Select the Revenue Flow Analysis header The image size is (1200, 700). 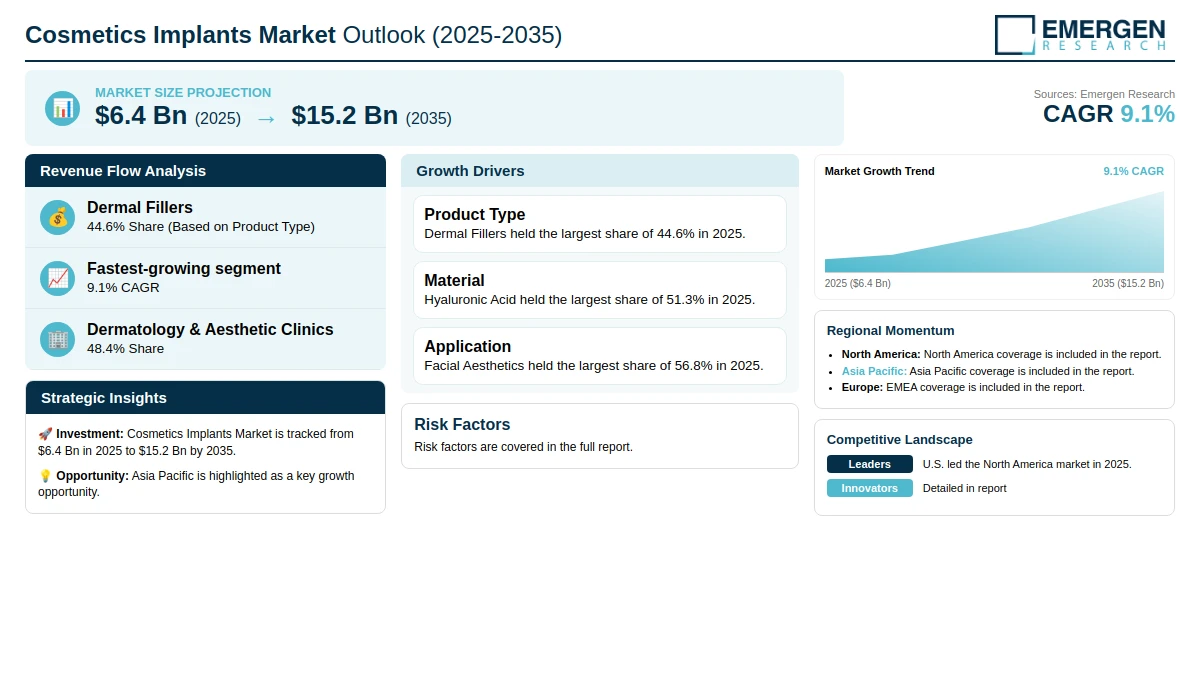205,171
